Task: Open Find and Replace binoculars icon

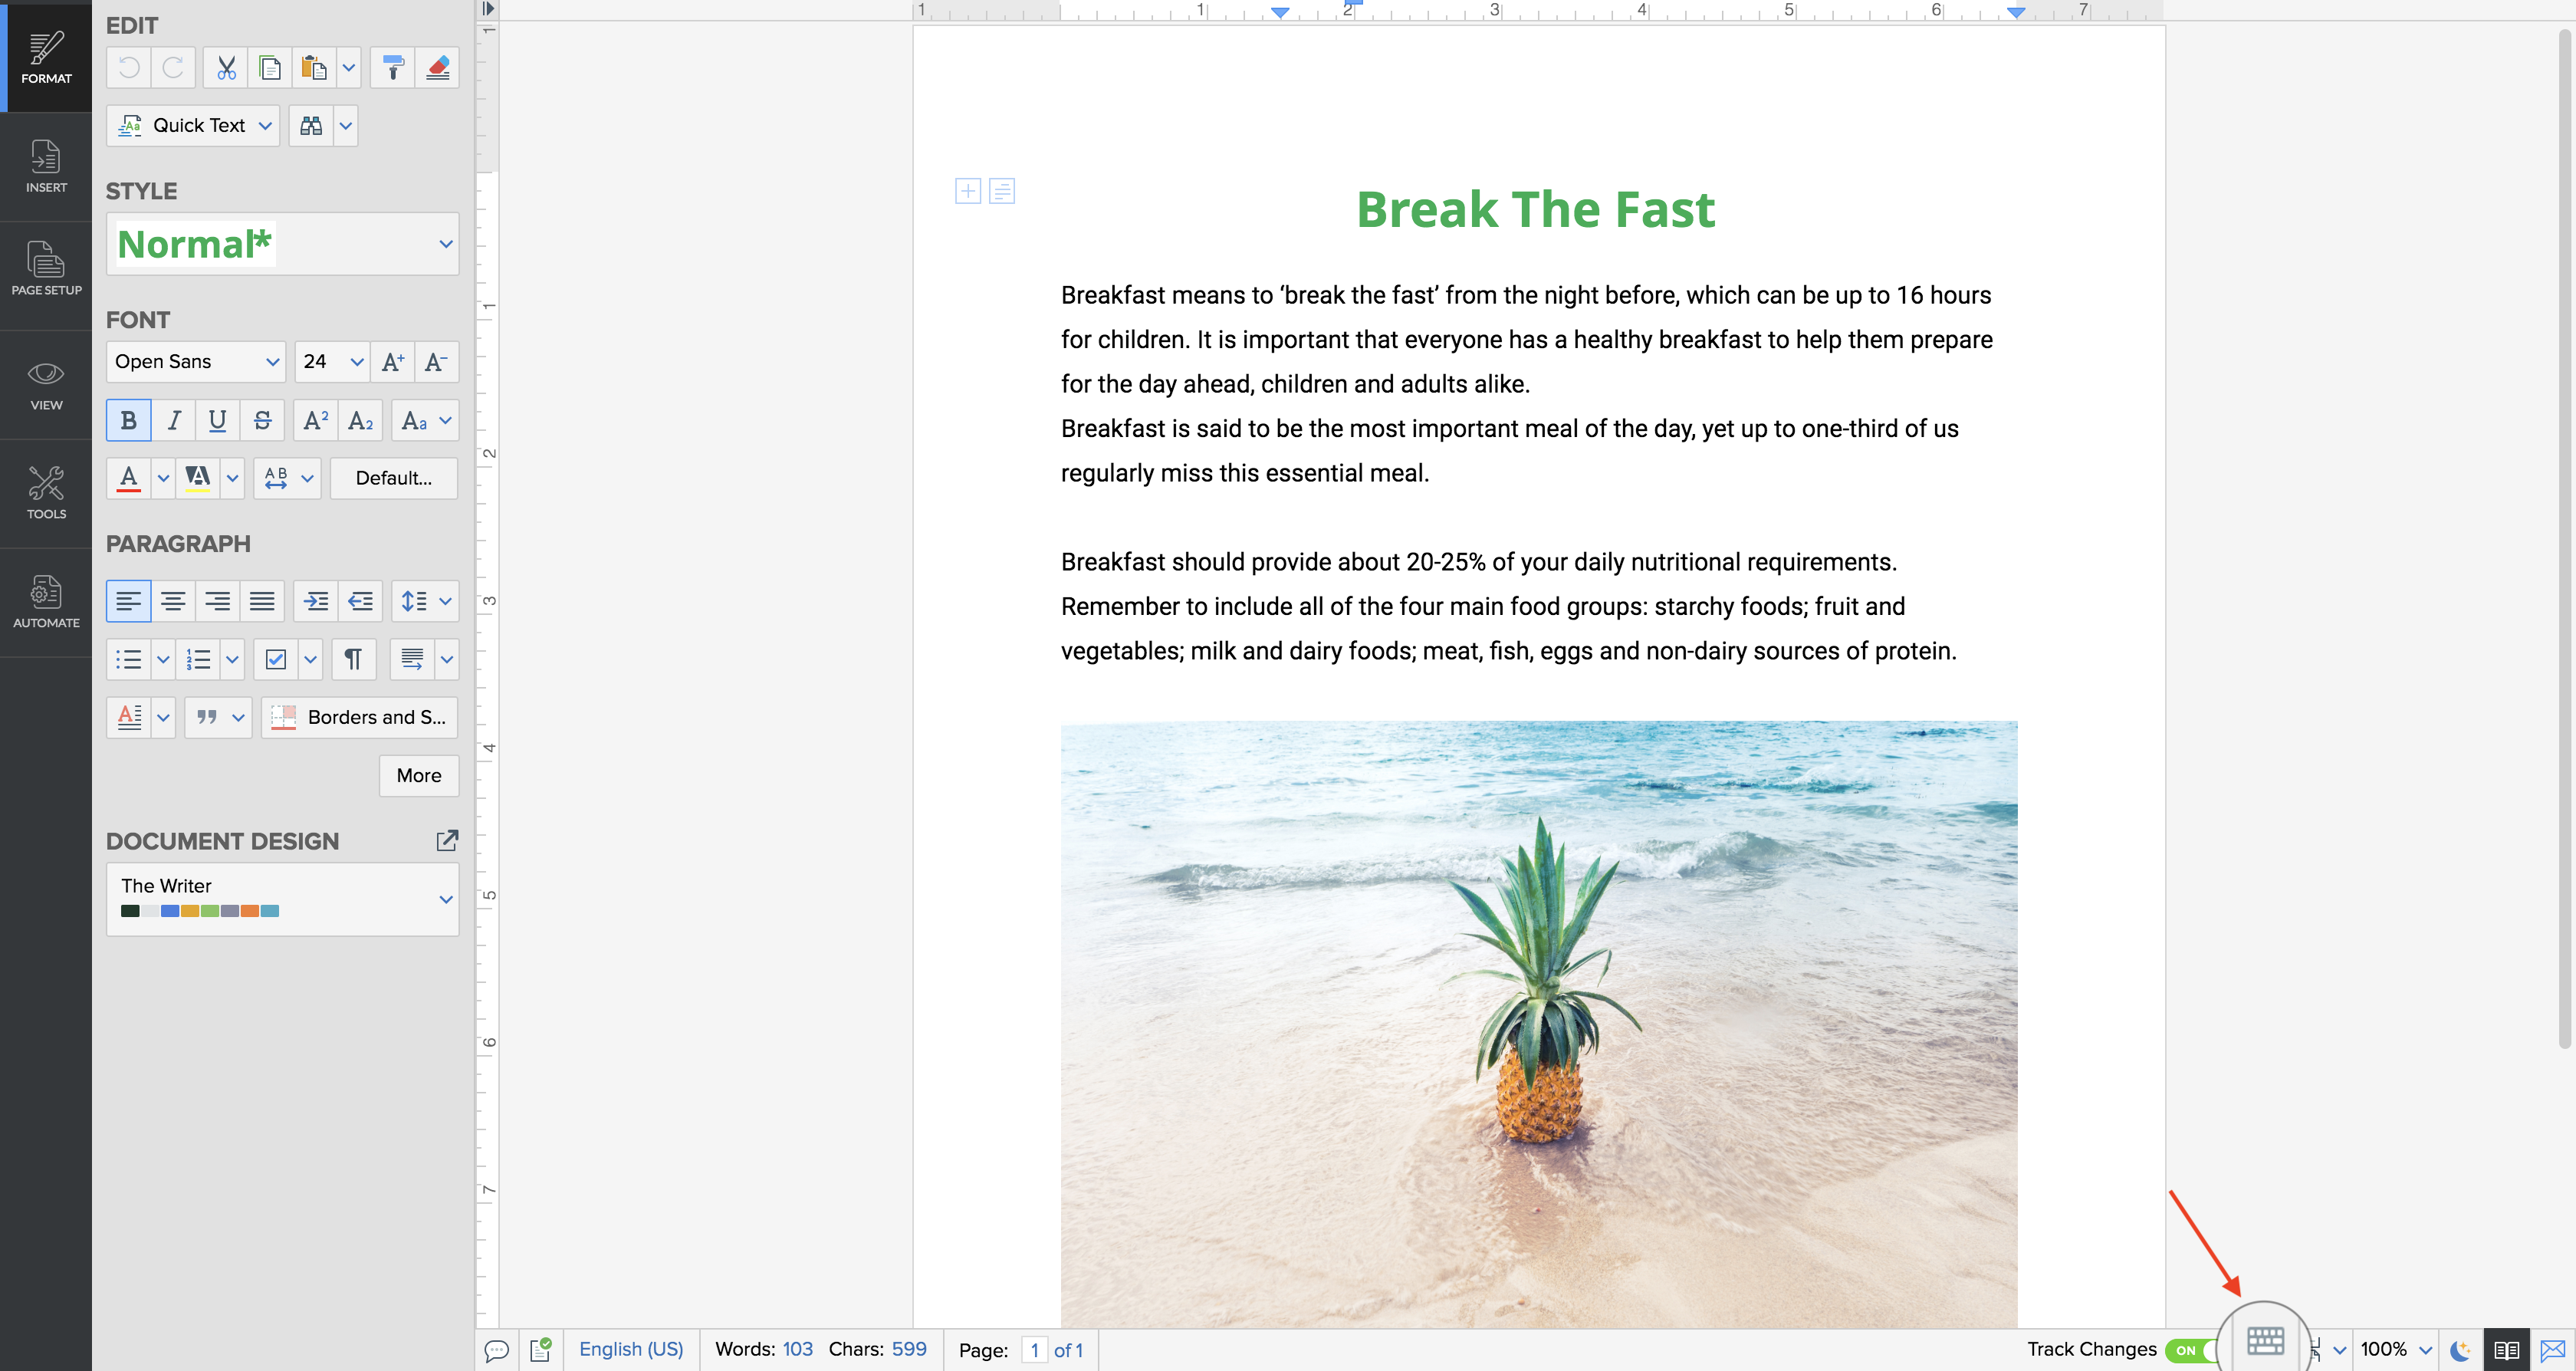Action: (x=311, y=126)
